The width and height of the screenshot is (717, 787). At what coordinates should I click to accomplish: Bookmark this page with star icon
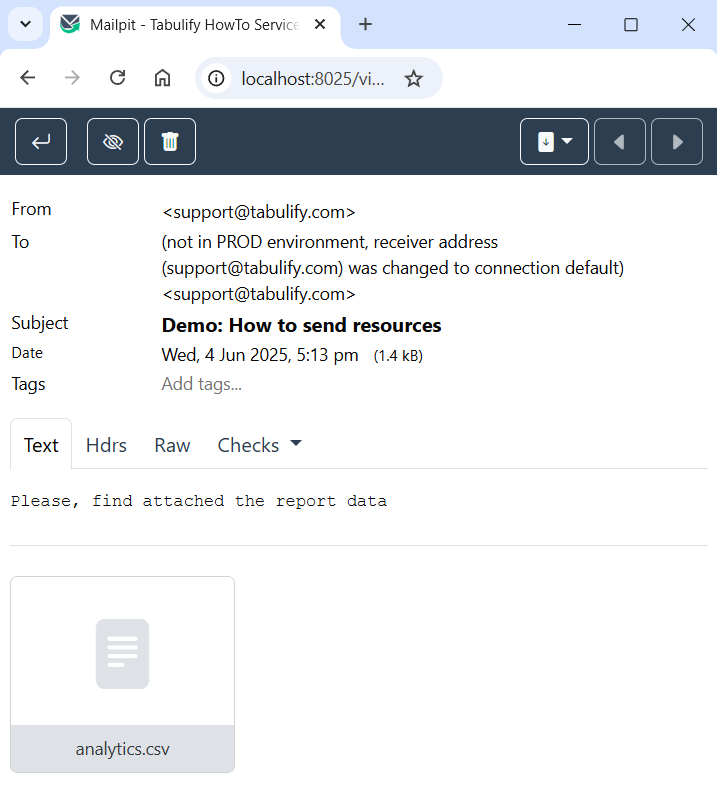(414, 78)
